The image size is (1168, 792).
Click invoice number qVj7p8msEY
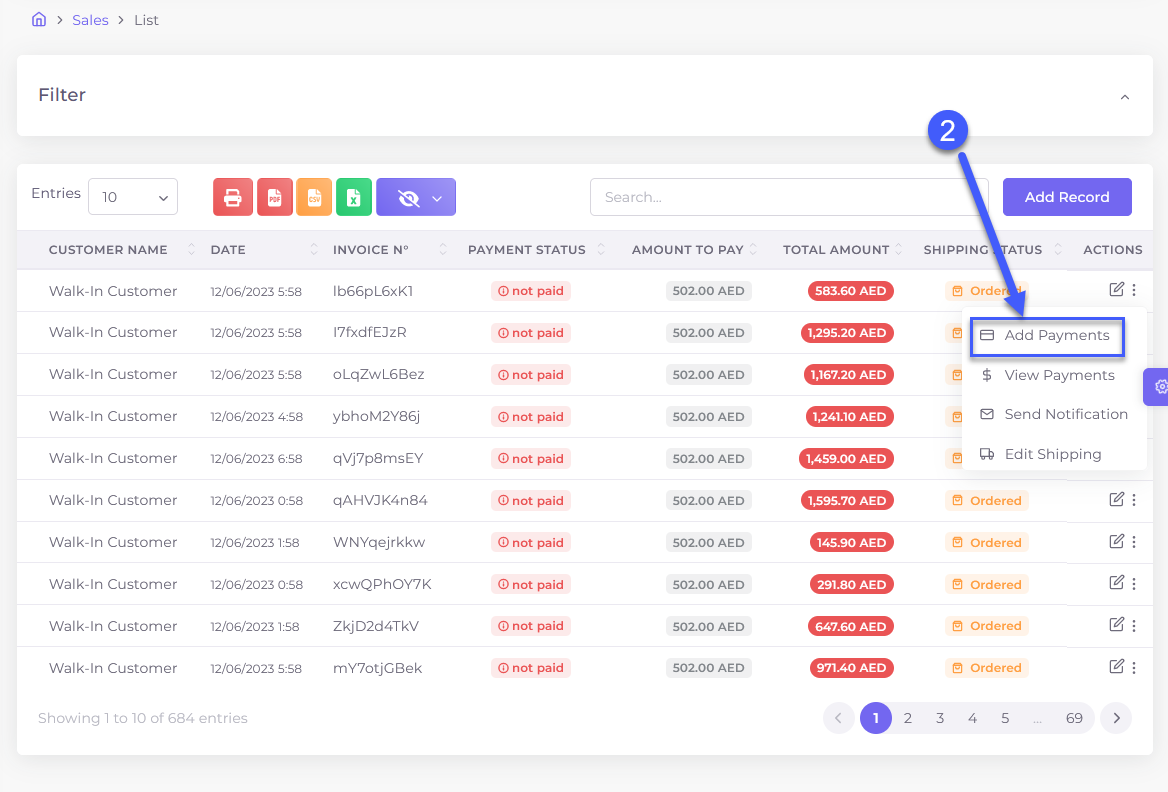[x=378, y=458]
